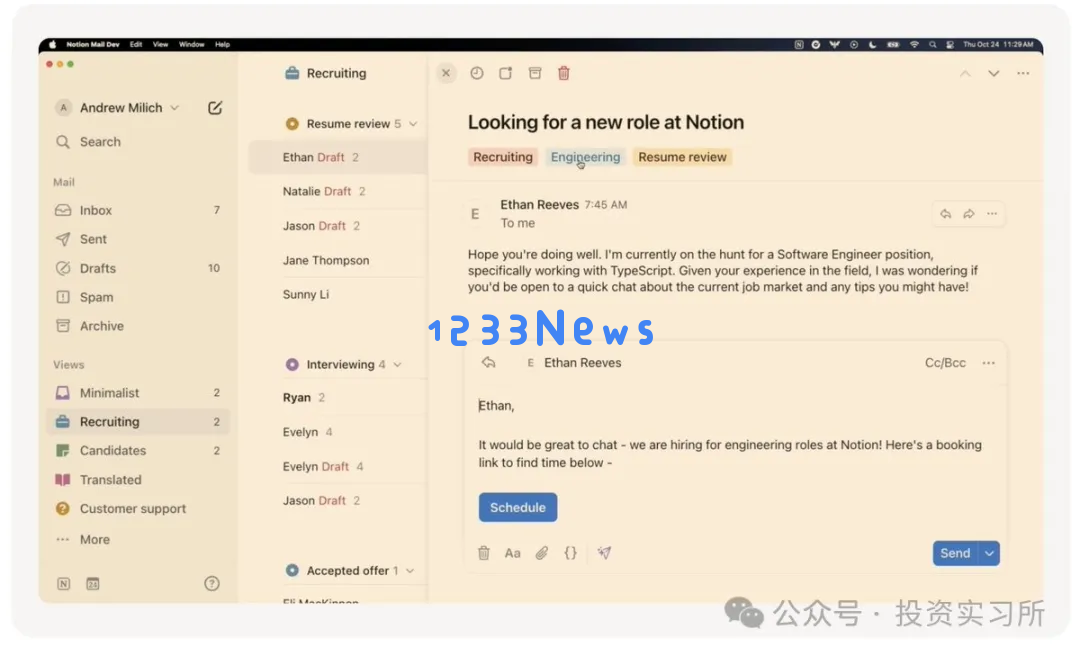
Task: Open text formatting Aa options
Action: [x=512, y=553]
